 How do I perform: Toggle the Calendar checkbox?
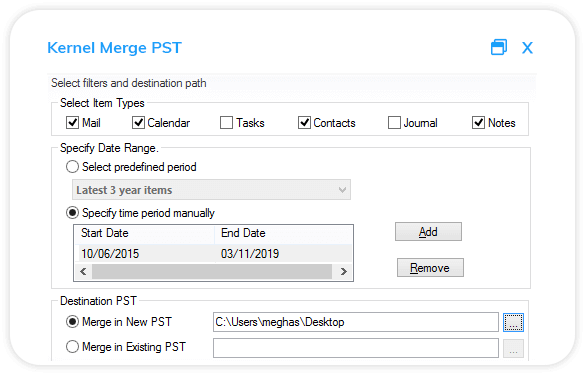point(138,122)
